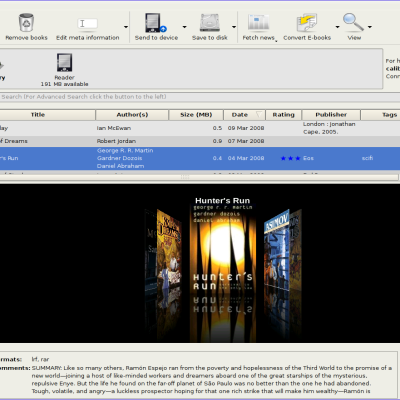Click Save to disk drive icon
Screen dimensions: 400x400
click(x=210, y=23)
